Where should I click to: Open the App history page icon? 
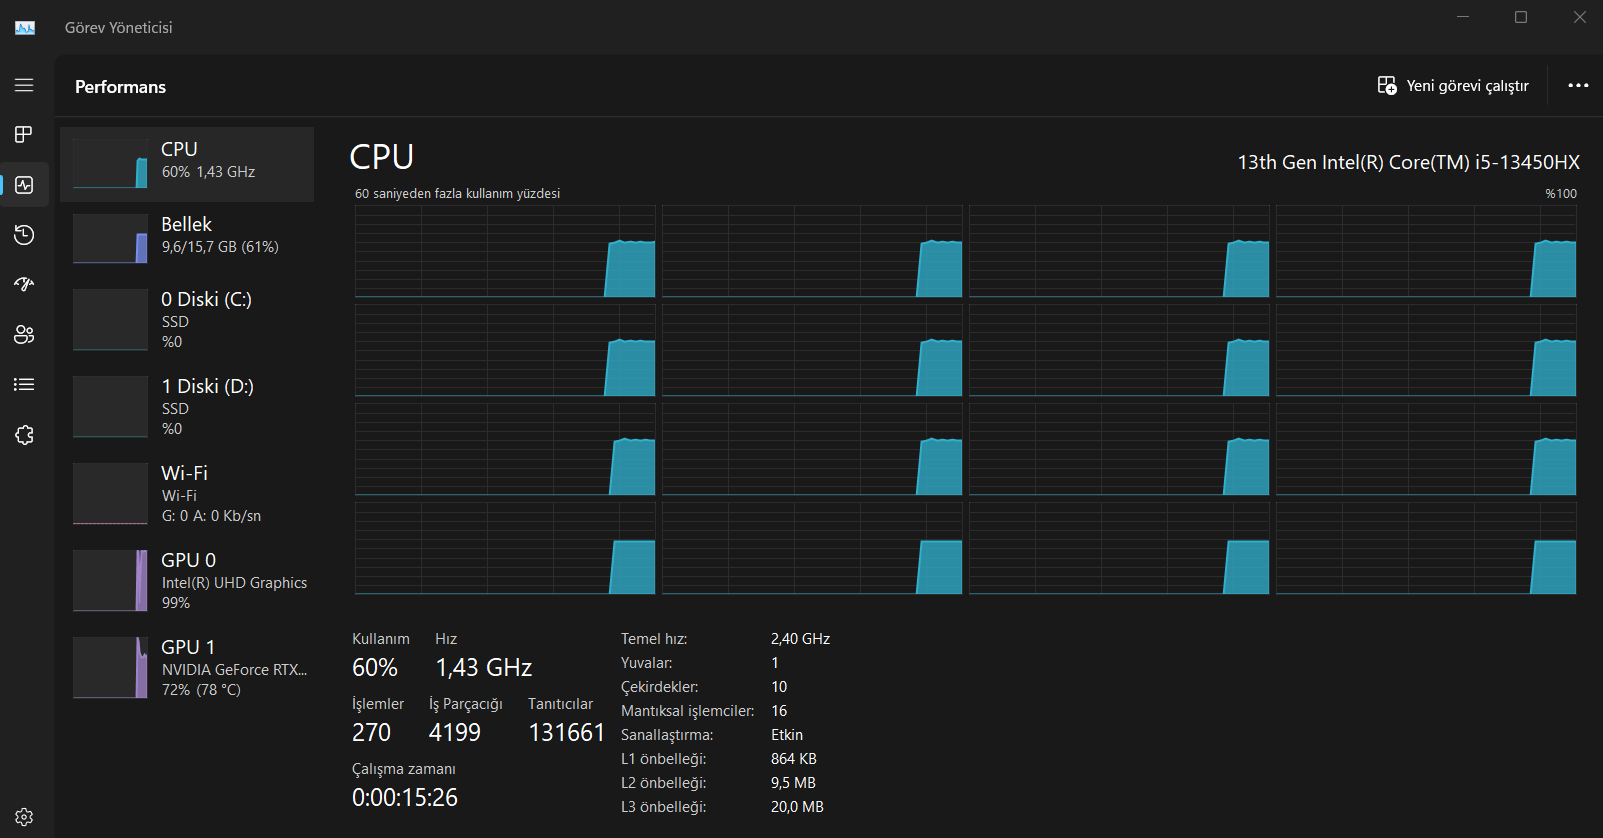[24, 235]
